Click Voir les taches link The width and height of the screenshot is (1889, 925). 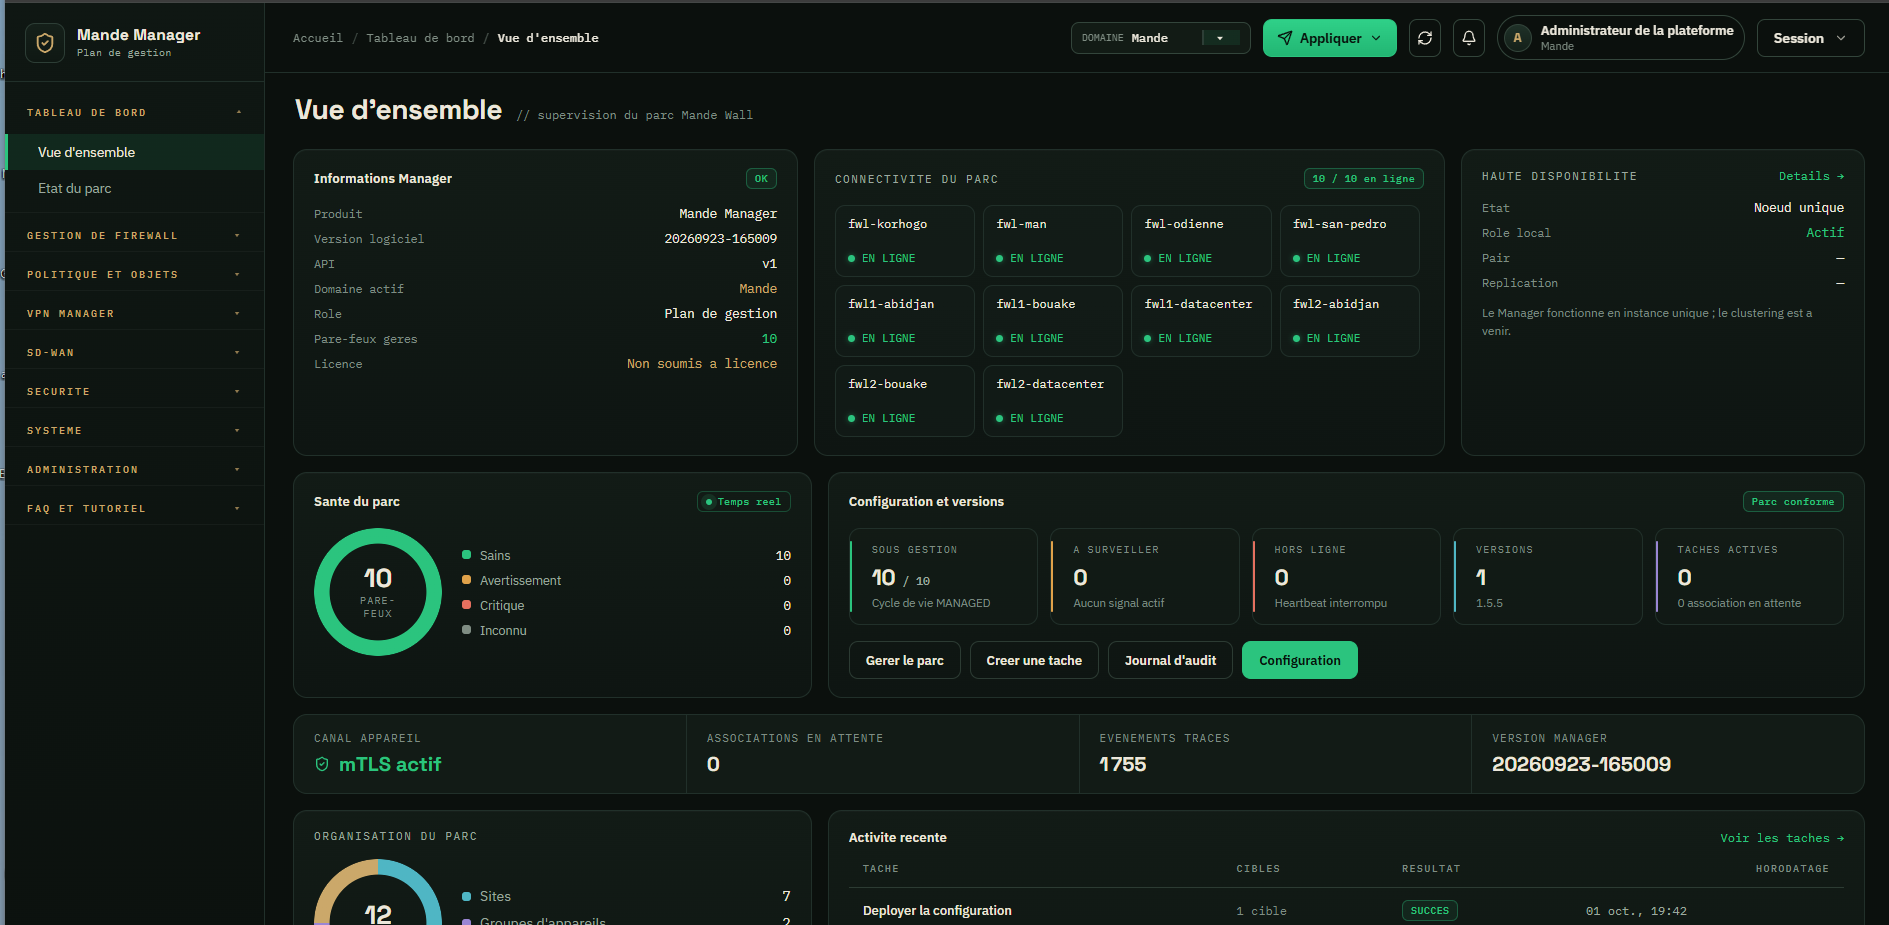pos(1782,838)
